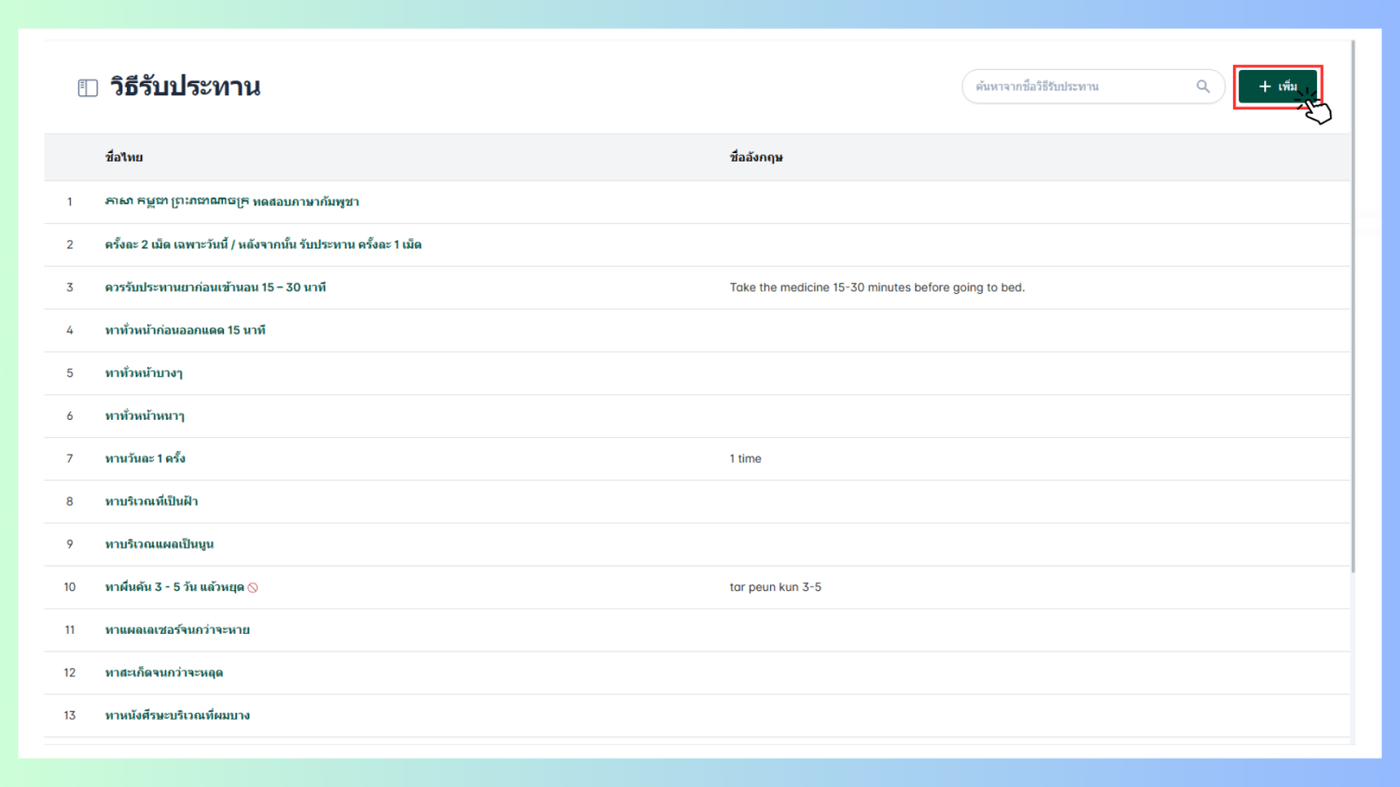Click the เพิ่ม add button
This screenshot has width=1400, height=787.
[1278, 87]
